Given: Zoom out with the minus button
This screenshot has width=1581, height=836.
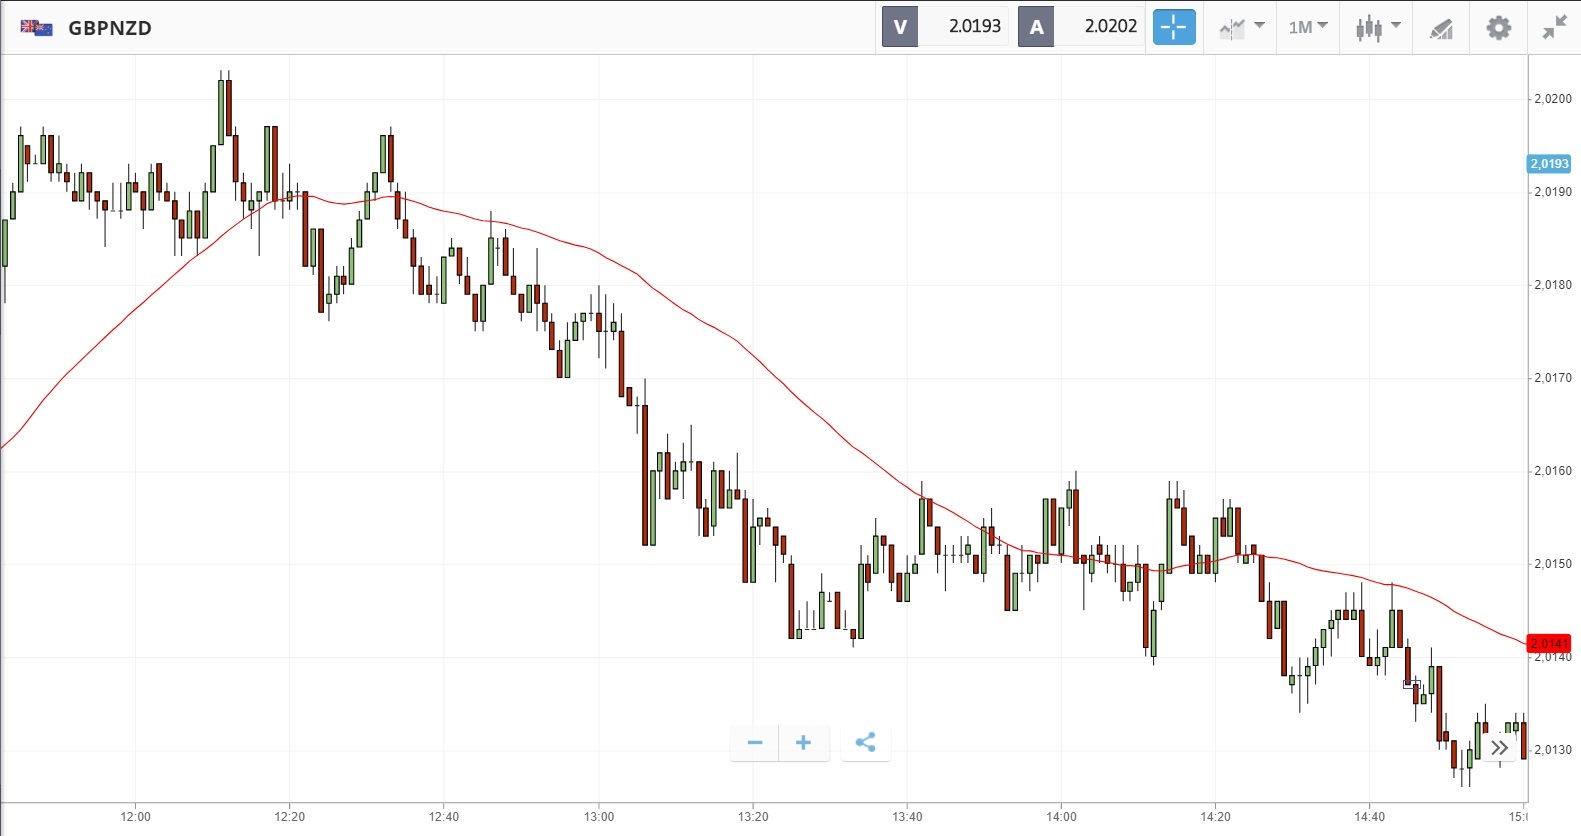Looking at the screenshot, I should (755, 742).
